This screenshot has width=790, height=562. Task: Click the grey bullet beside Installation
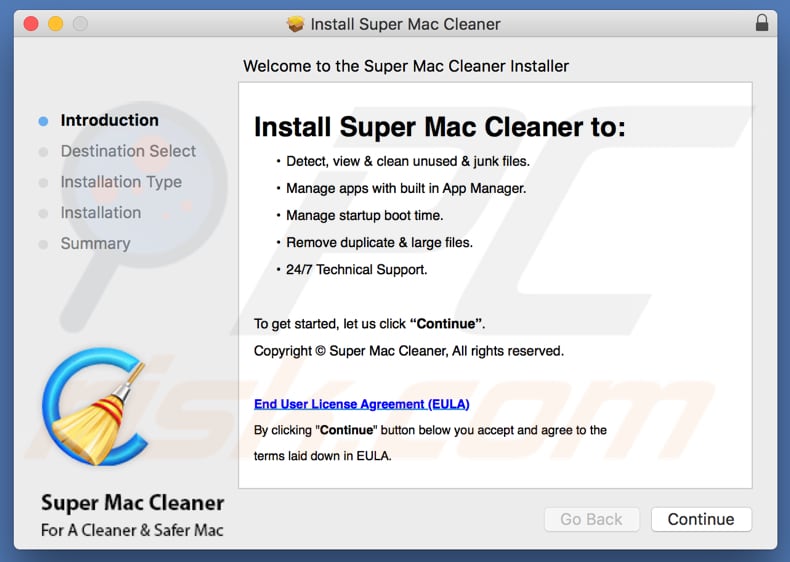[43, 214]
